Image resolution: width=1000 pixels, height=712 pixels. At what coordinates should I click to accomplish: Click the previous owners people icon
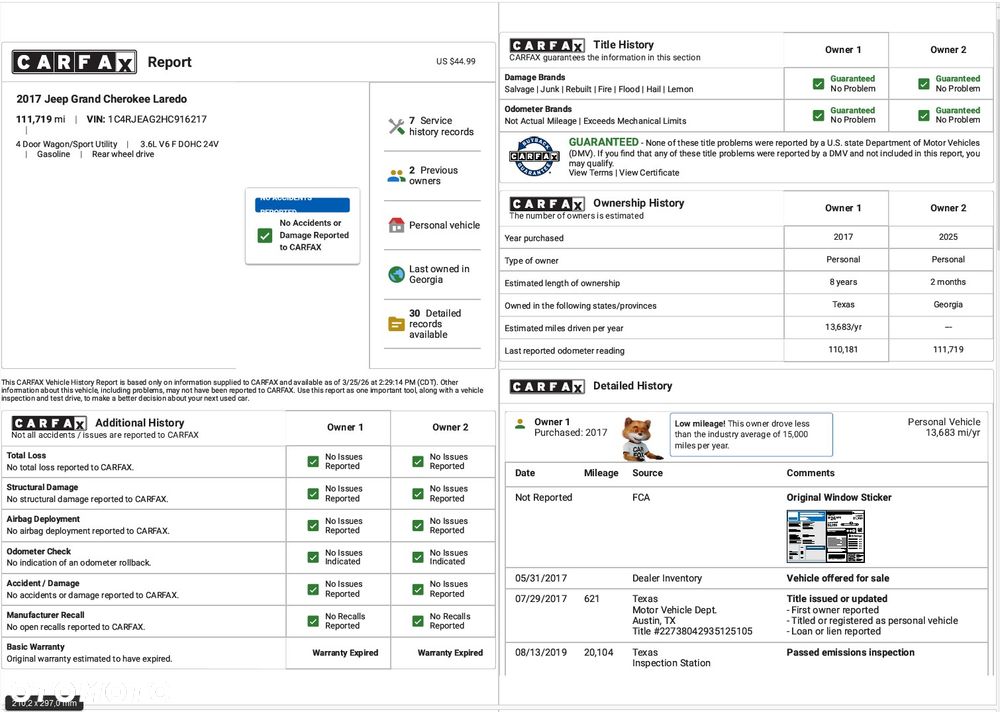(x=396, y=175)
